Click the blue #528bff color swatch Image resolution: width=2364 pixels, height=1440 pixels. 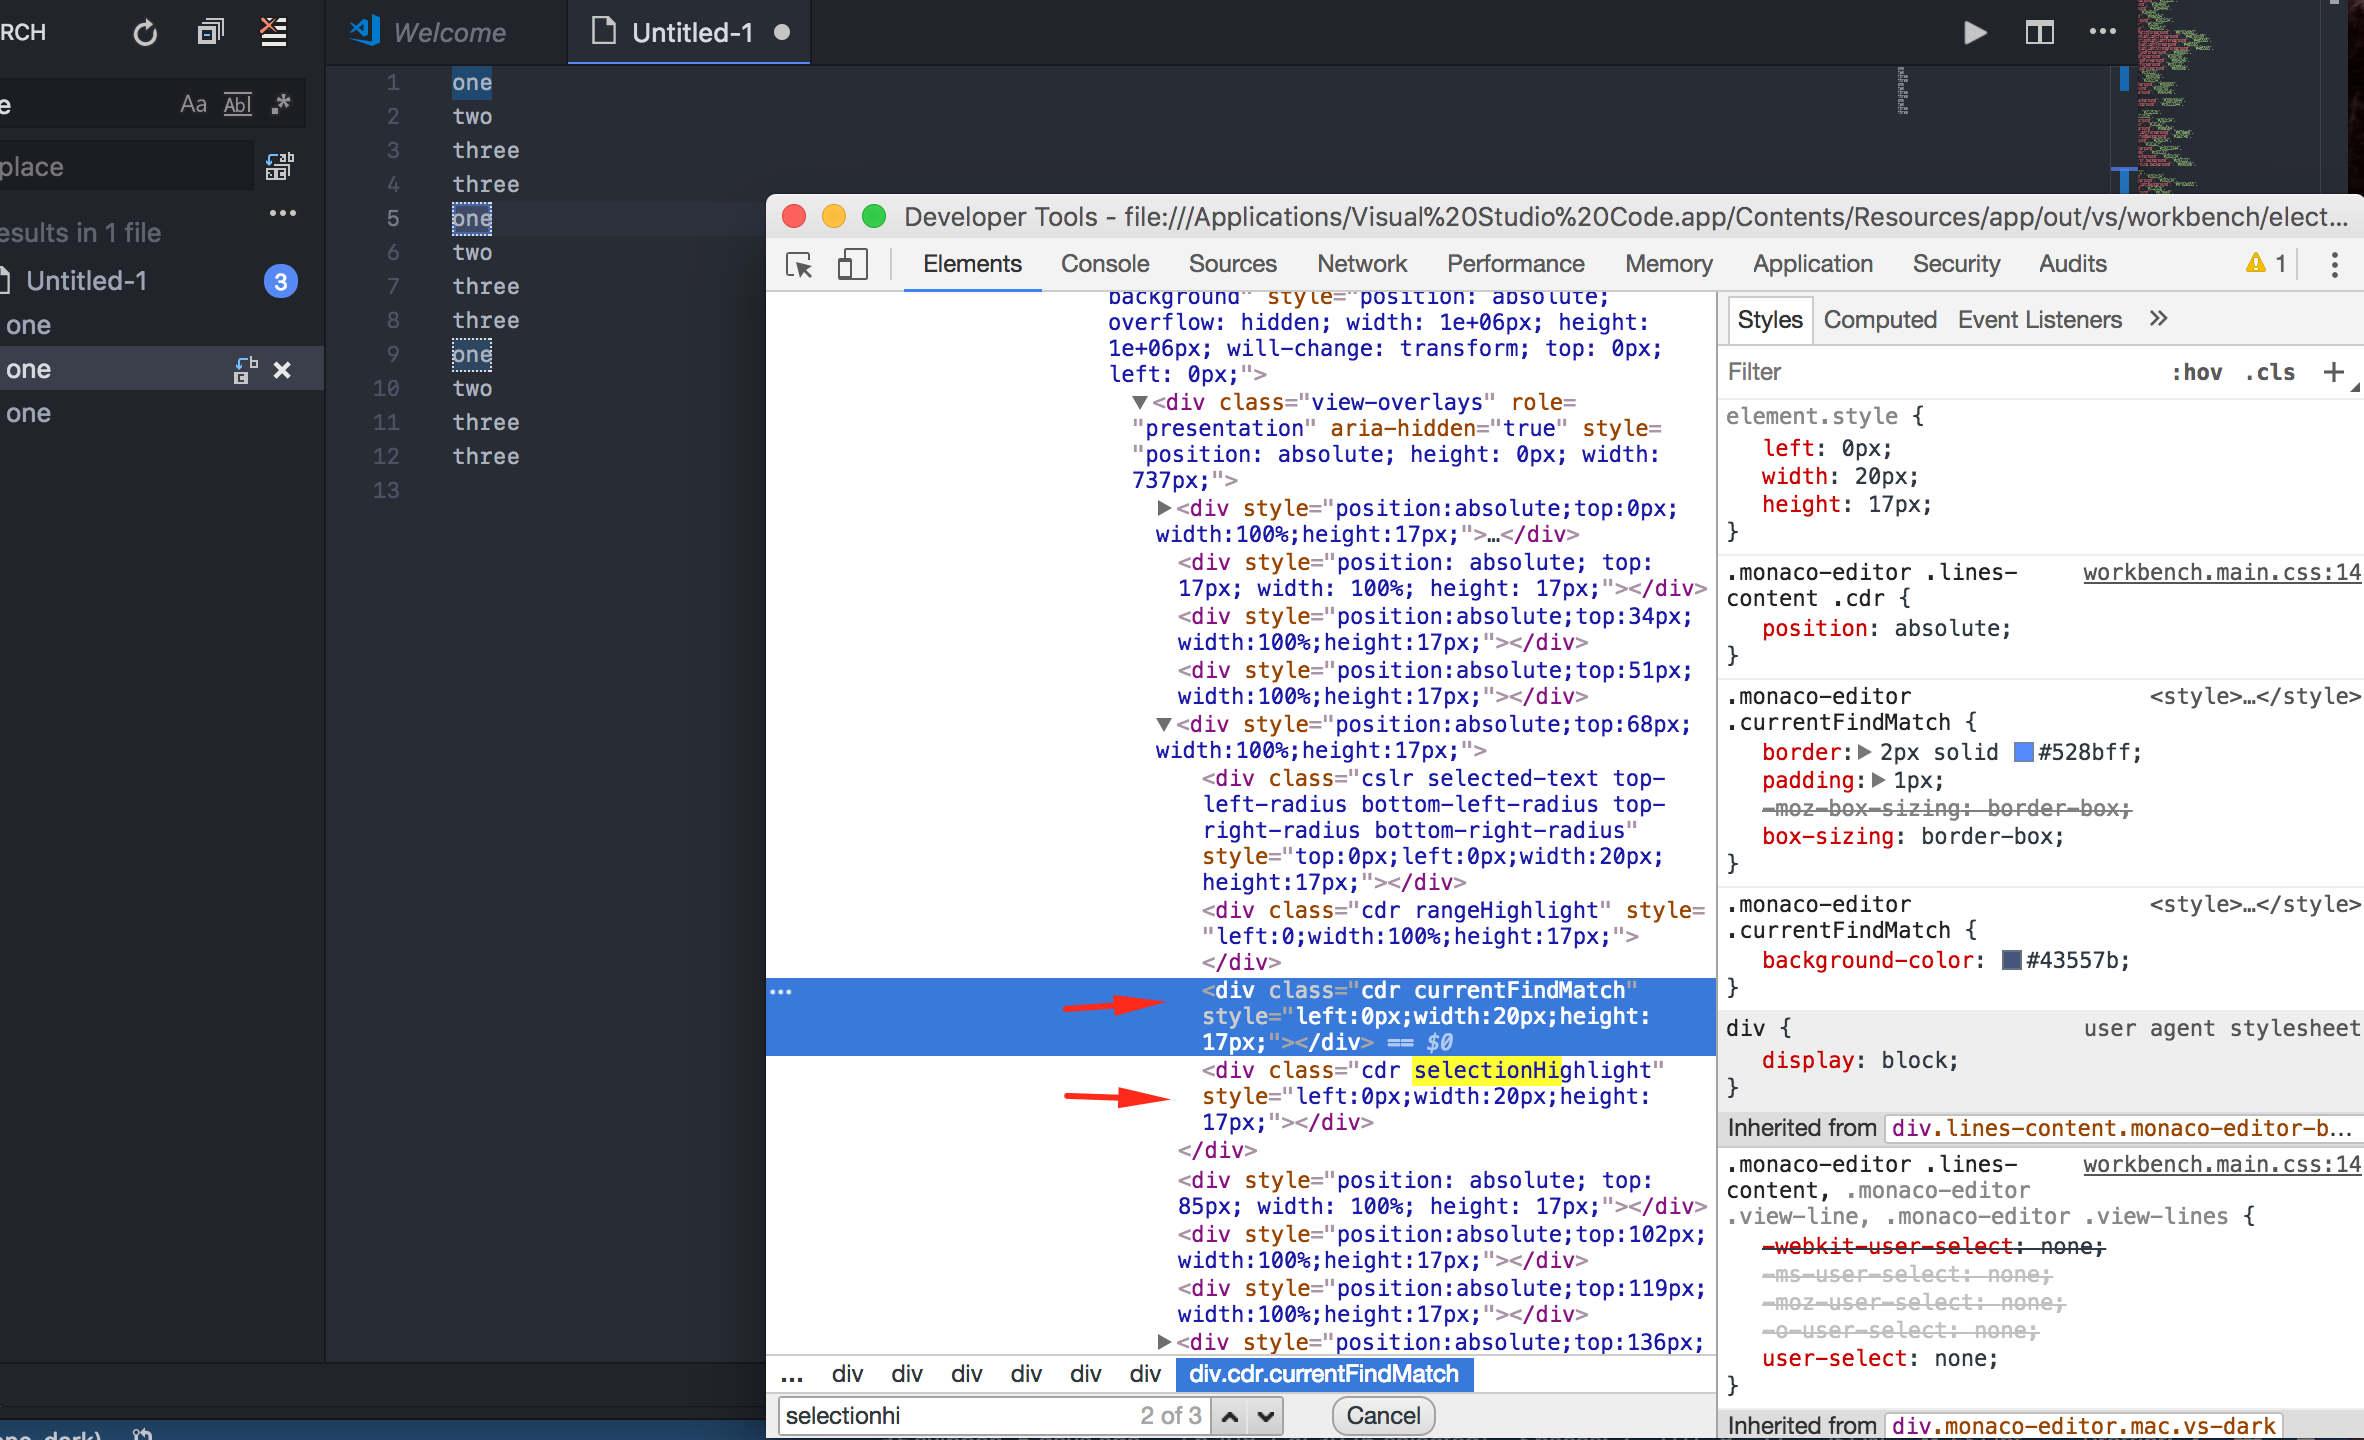tap(2021, 752)
